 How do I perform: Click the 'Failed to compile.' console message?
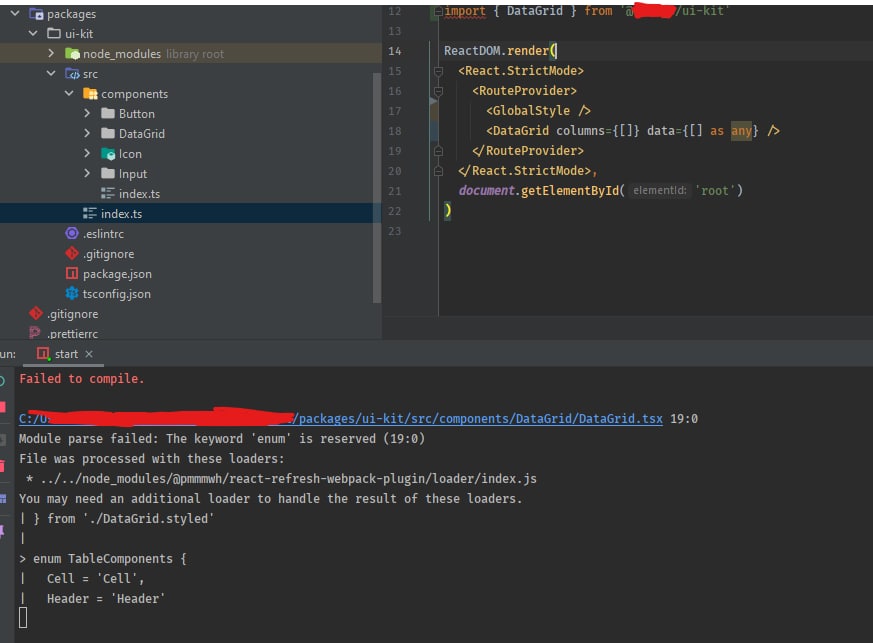[82, 379]
